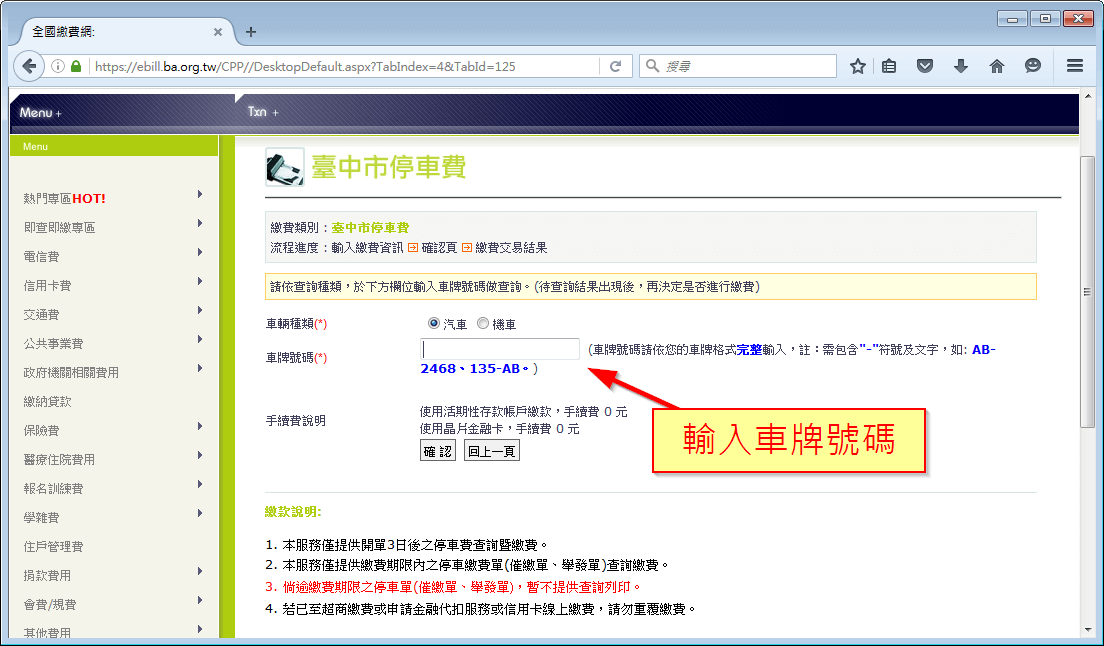The image size is (1104, 646).
Task: Click the reload page icon
Action: [x=616, y=66]
